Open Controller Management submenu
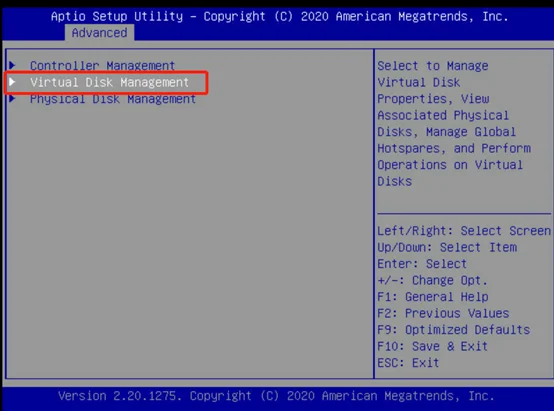This screenshot has width=554, height=411. click(x=102, y=65)
